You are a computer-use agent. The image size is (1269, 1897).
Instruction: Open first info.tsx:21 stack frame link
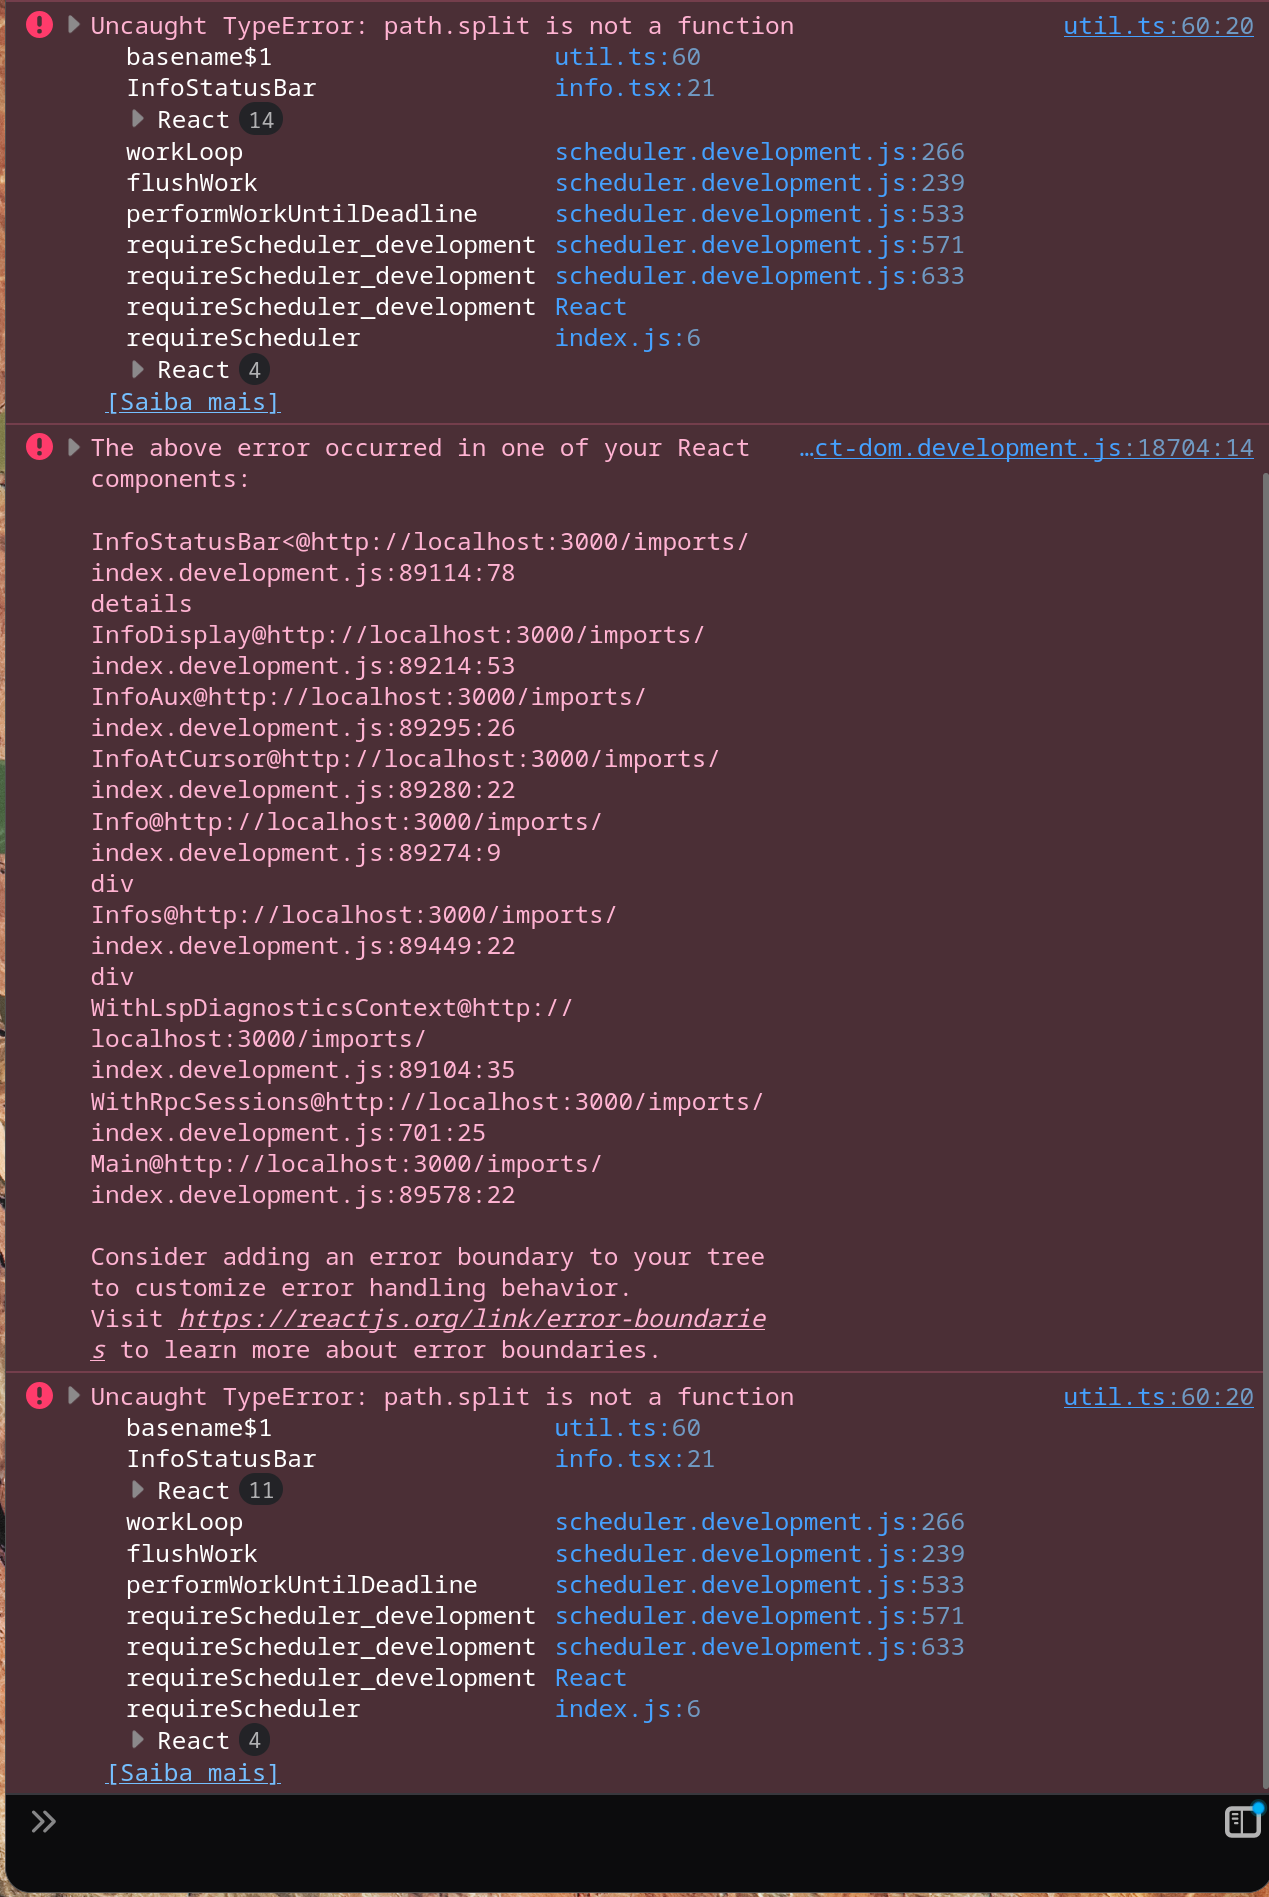[x=634, y=88]
